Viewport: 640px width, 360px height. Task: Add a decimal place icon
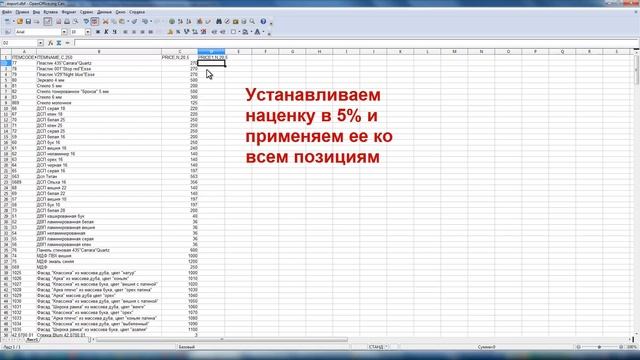tap(195, 32)
